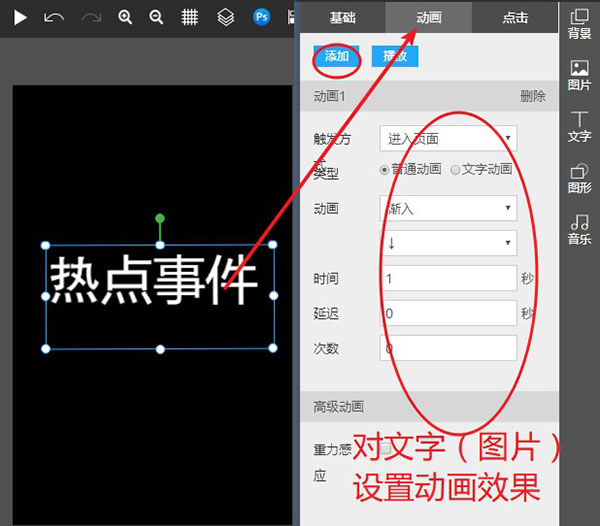Image resolution: width=600 pixels, height=526 pixels.
Task: Zoom in on the canvas
Action: point(125,17)
